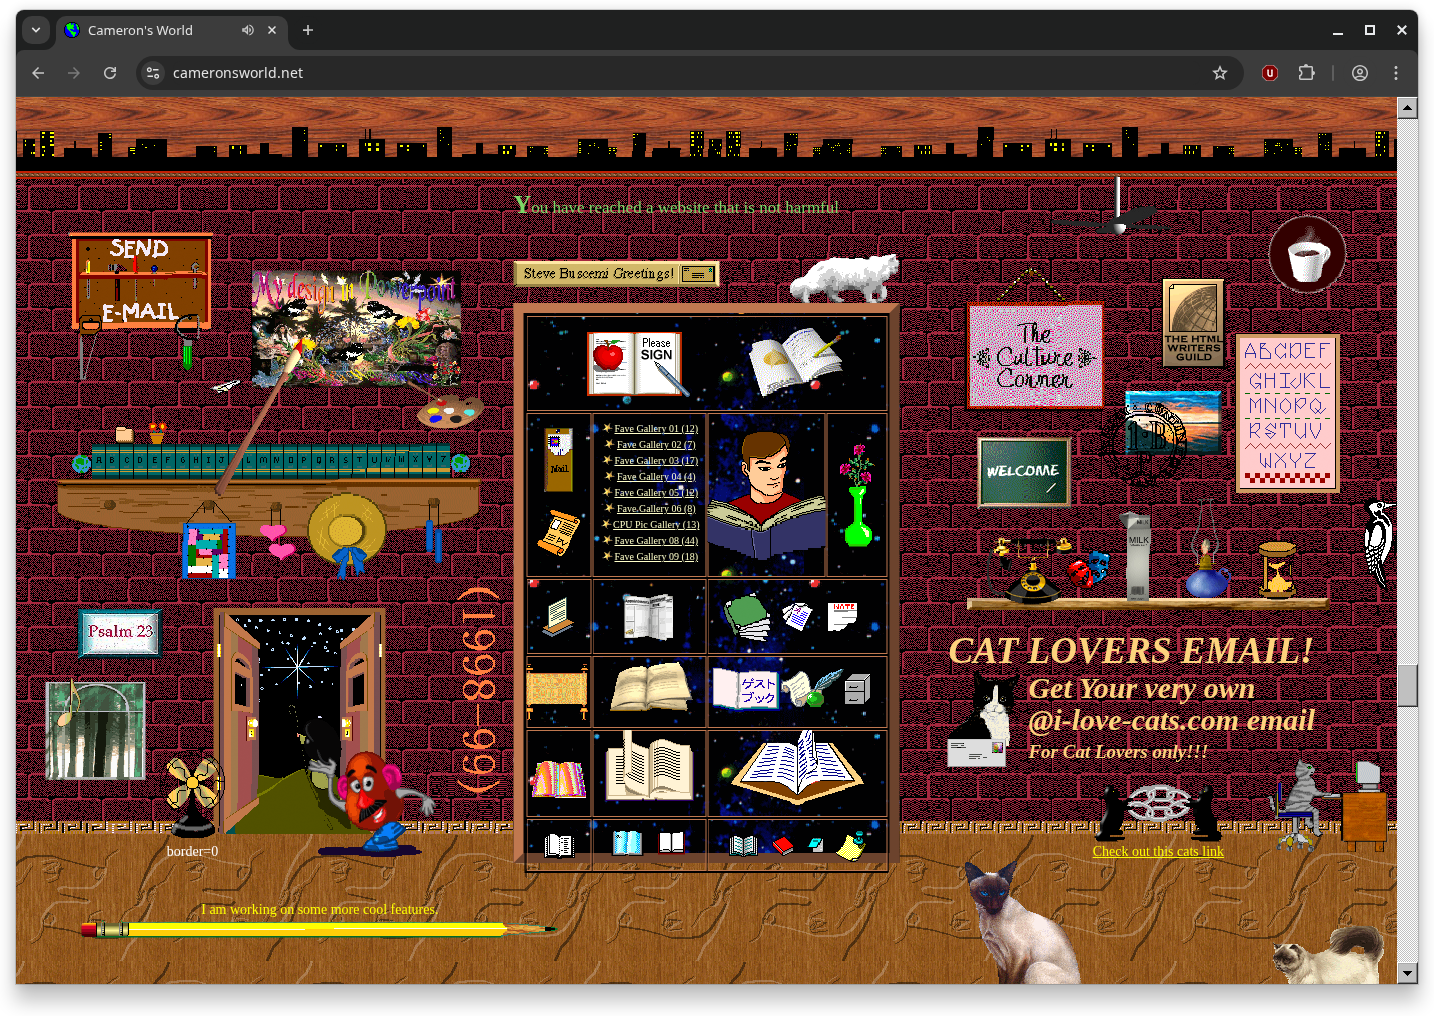Click the scrollbar down arrow
The height and width of the screenshot is (1016, 1434).
click(x=1408, y=973)
